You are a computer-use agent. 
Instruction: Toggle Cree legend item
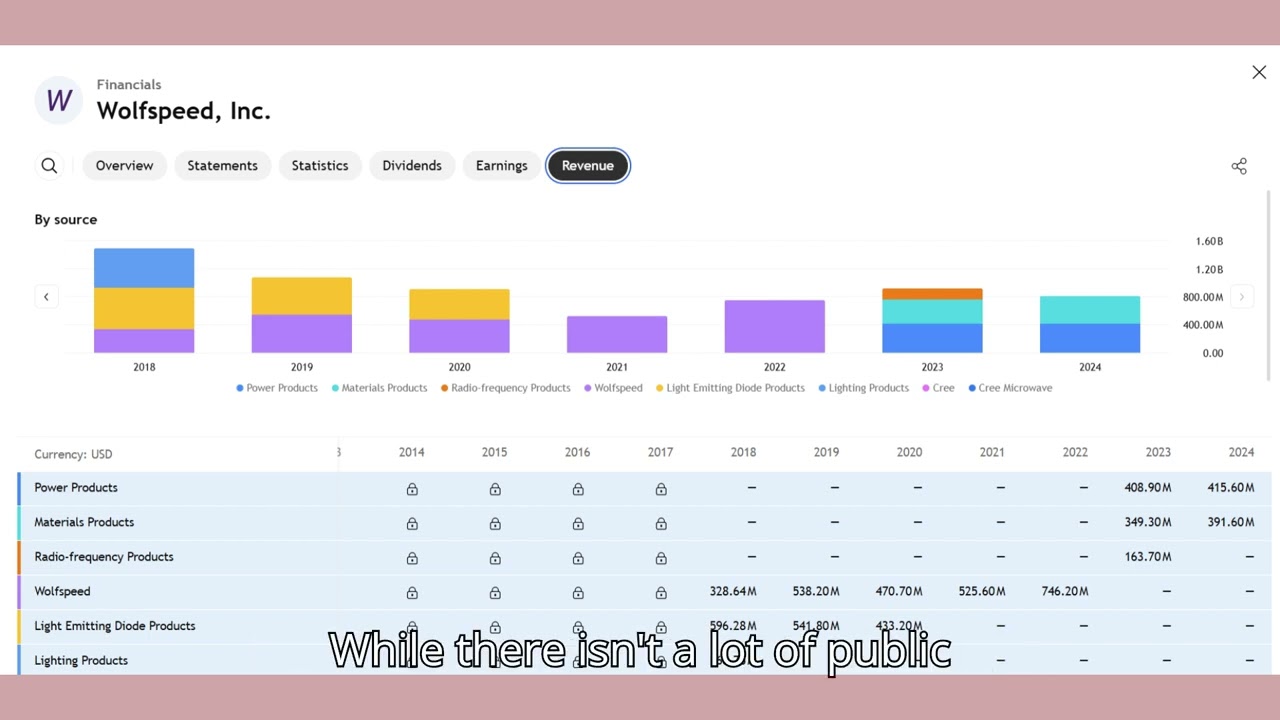pos(938,388)
